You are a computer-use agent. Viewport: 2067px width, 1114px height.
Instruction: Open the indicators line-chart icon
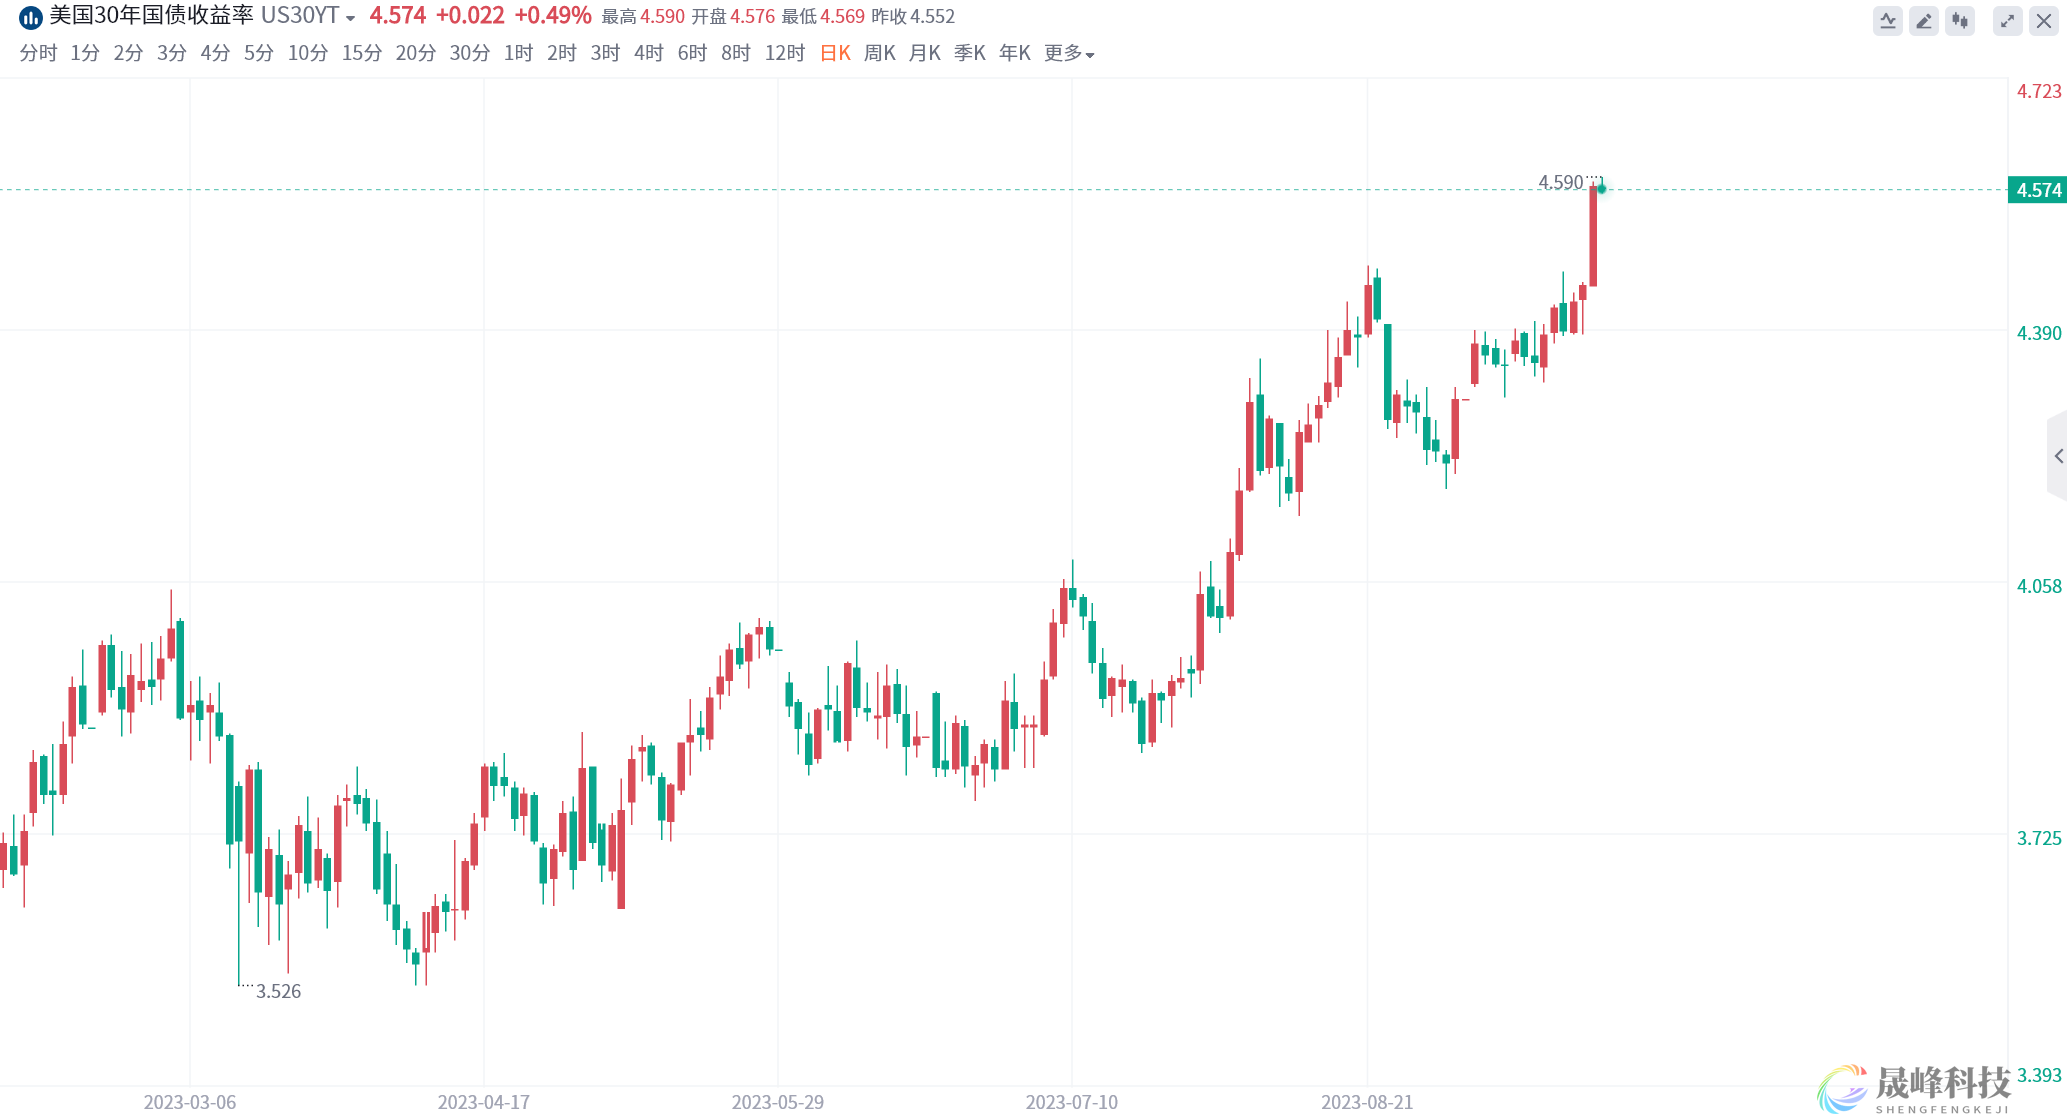click(1887, 20)
